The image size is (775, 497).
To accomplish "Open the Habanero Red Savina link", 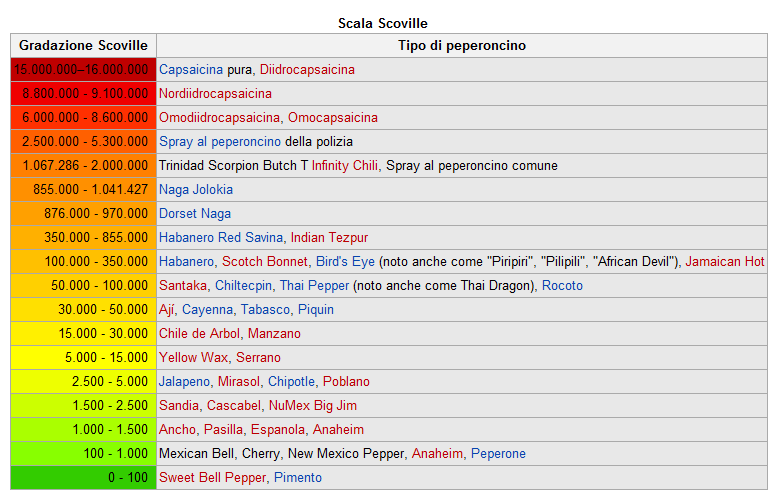I will pyautogui.click(x=220, y=238).
